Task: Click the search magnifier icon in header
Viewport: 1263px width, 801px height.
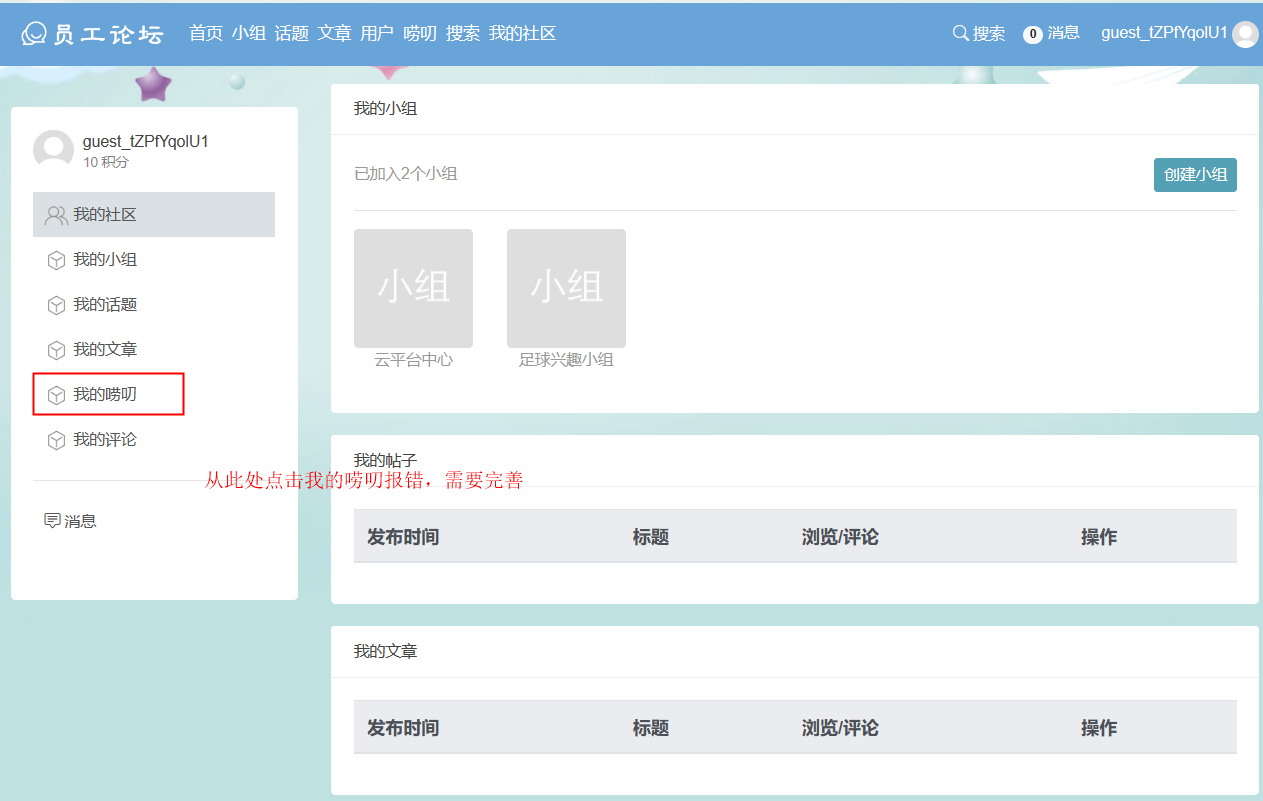Action: click(x=960, y=33)
